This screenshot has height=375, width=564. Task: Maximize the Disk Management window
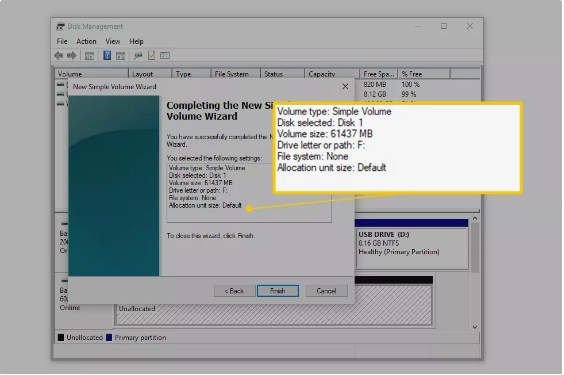pyautogui.click(x=444, y=26)
